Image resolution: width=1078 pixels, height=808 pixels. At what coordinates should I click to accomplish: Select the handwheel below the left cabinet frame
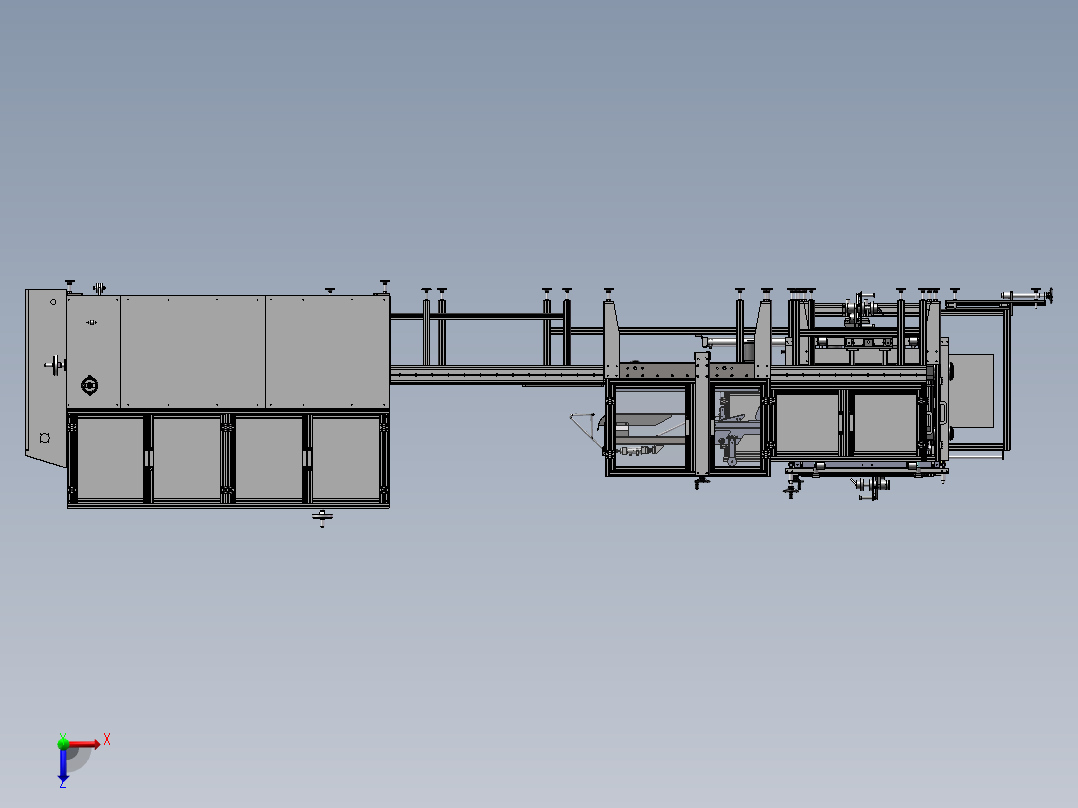pos(322,517)
